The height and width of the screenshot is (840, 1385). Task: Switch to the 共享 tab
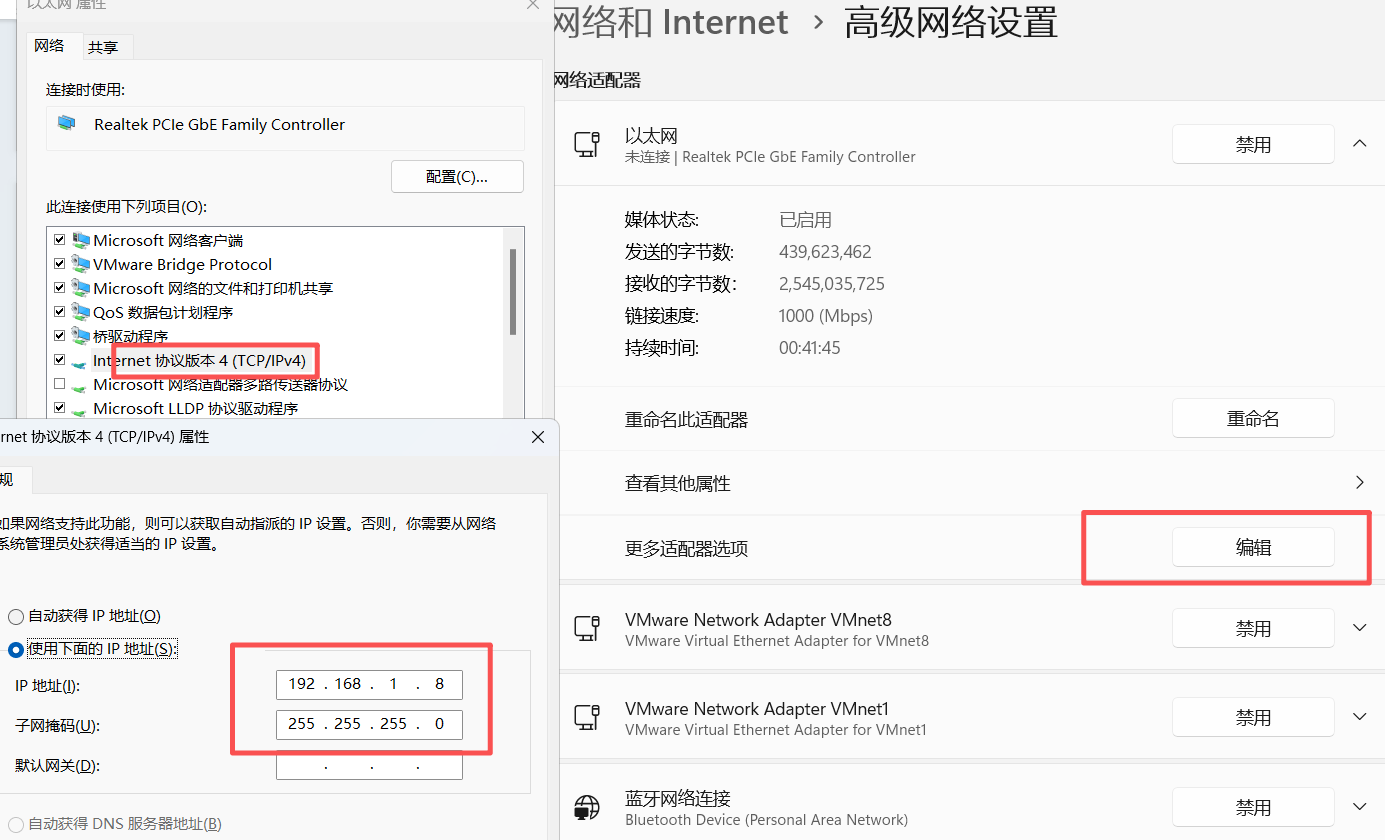103,47
